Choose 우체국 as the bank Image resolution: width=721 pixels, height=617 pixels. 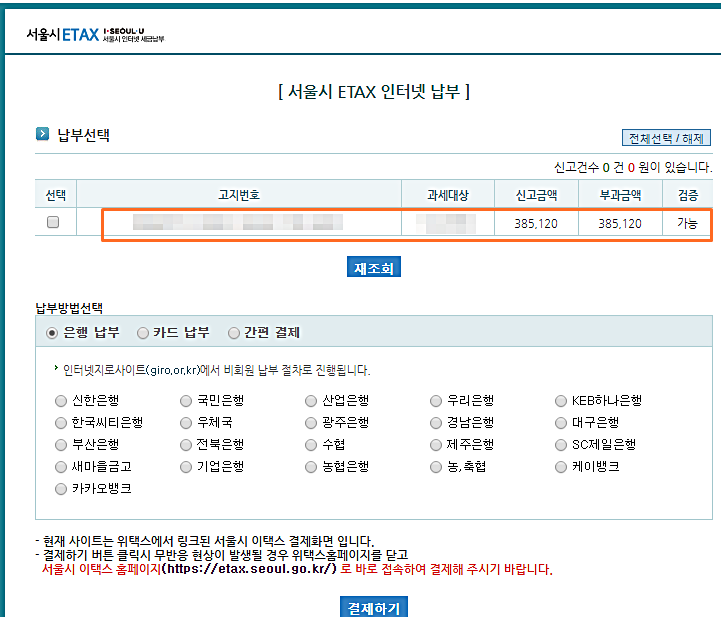pos(186,423)
